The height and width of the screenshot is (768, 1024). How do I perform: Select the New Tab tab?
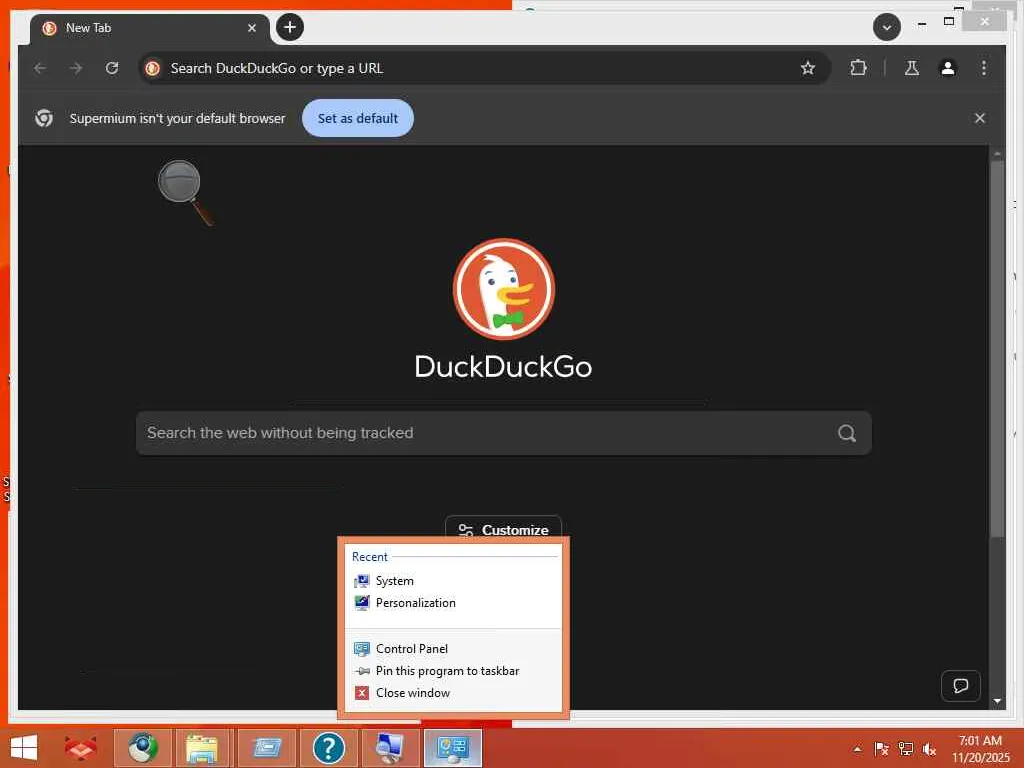click(x=150, y=28)
